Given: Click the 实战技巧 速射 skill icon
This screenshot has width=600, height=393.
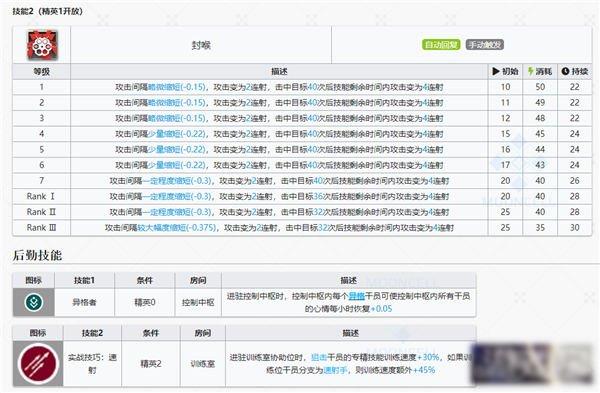Looking at the screenshot, I should coord(38,364).
